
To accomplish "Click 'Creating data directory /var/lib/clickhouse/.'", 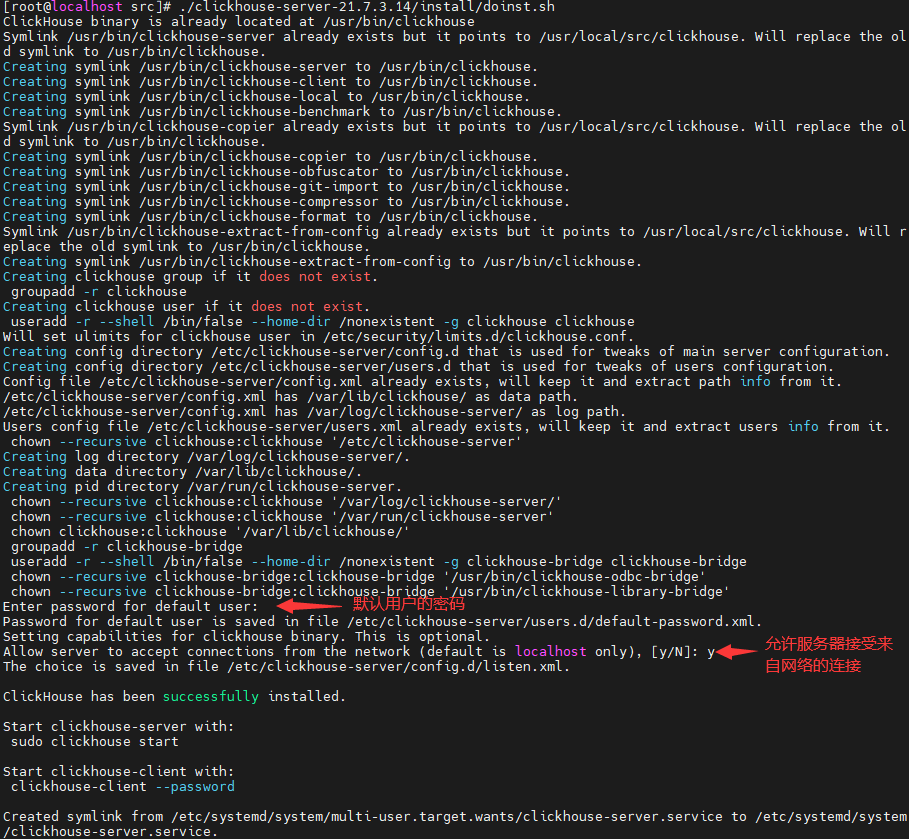I will pyautogui.click(x=183, y=472).
